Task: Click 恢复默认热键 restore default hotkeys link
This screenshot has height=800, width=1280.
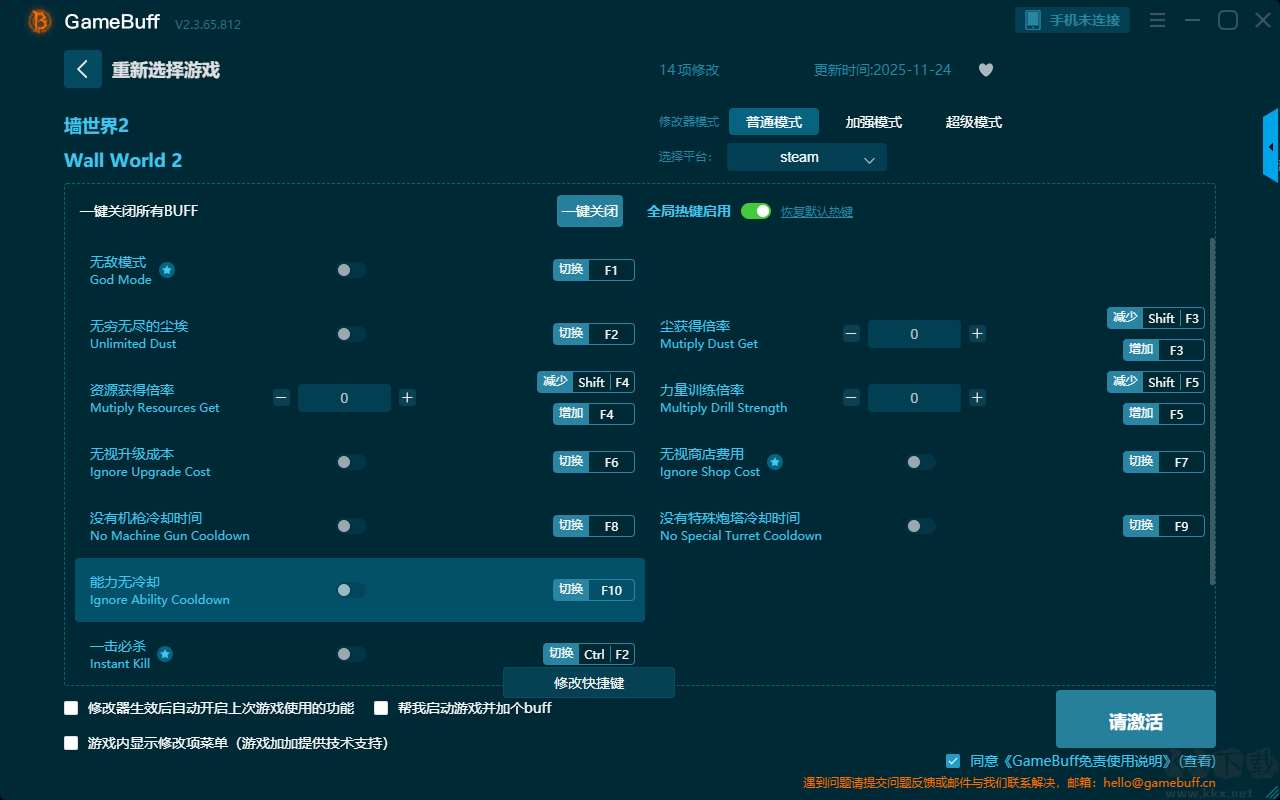Action: click(x=817, y=212)
